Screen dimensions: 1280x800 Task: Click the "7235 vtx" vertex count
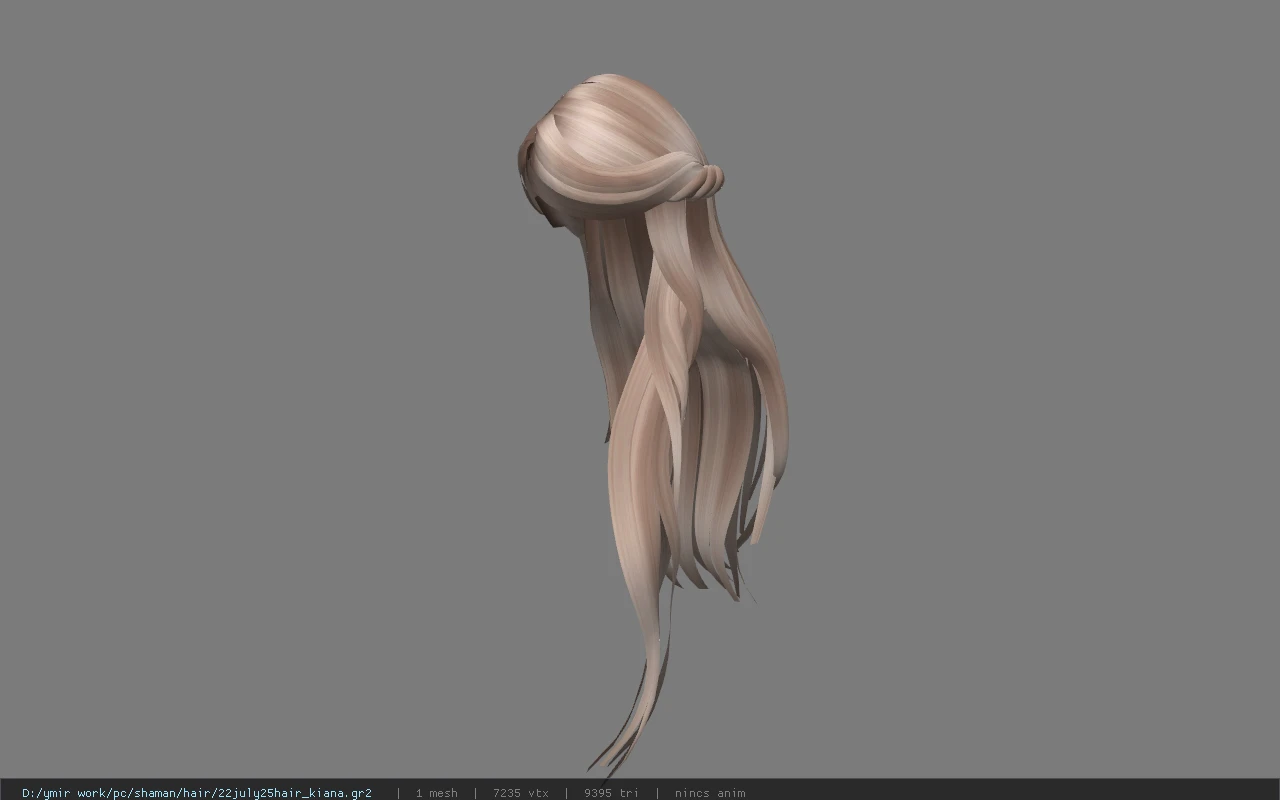pos(520,793)
